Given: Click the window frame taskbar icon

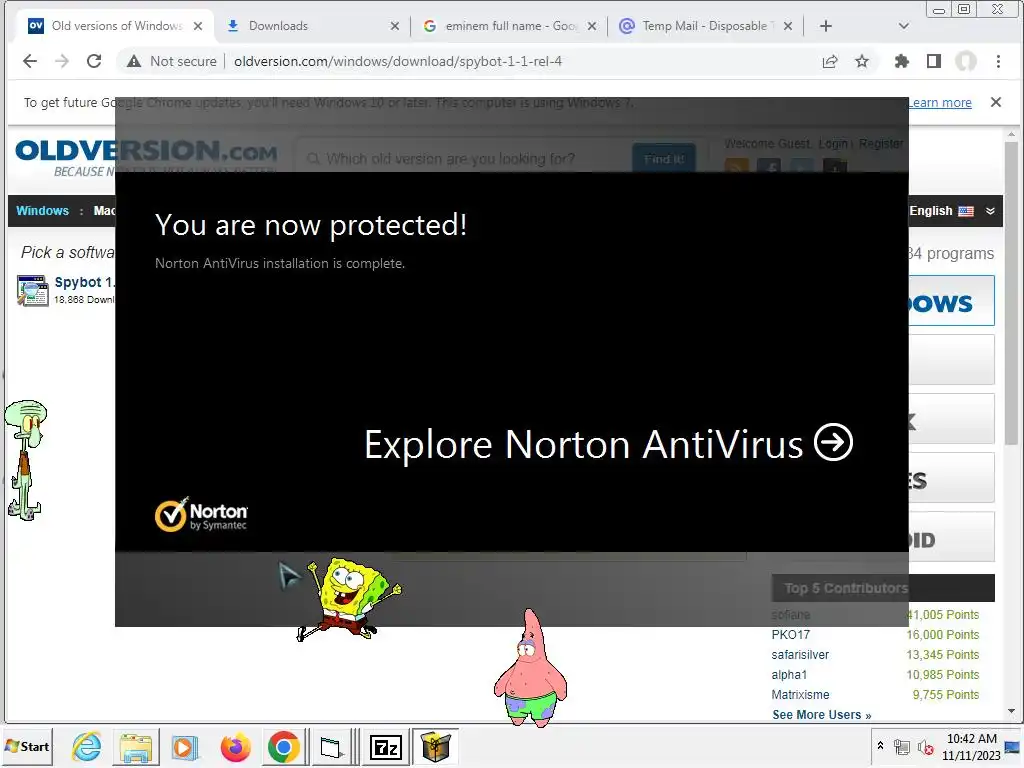Looking at the screenshot, I should tap(330, 746).
